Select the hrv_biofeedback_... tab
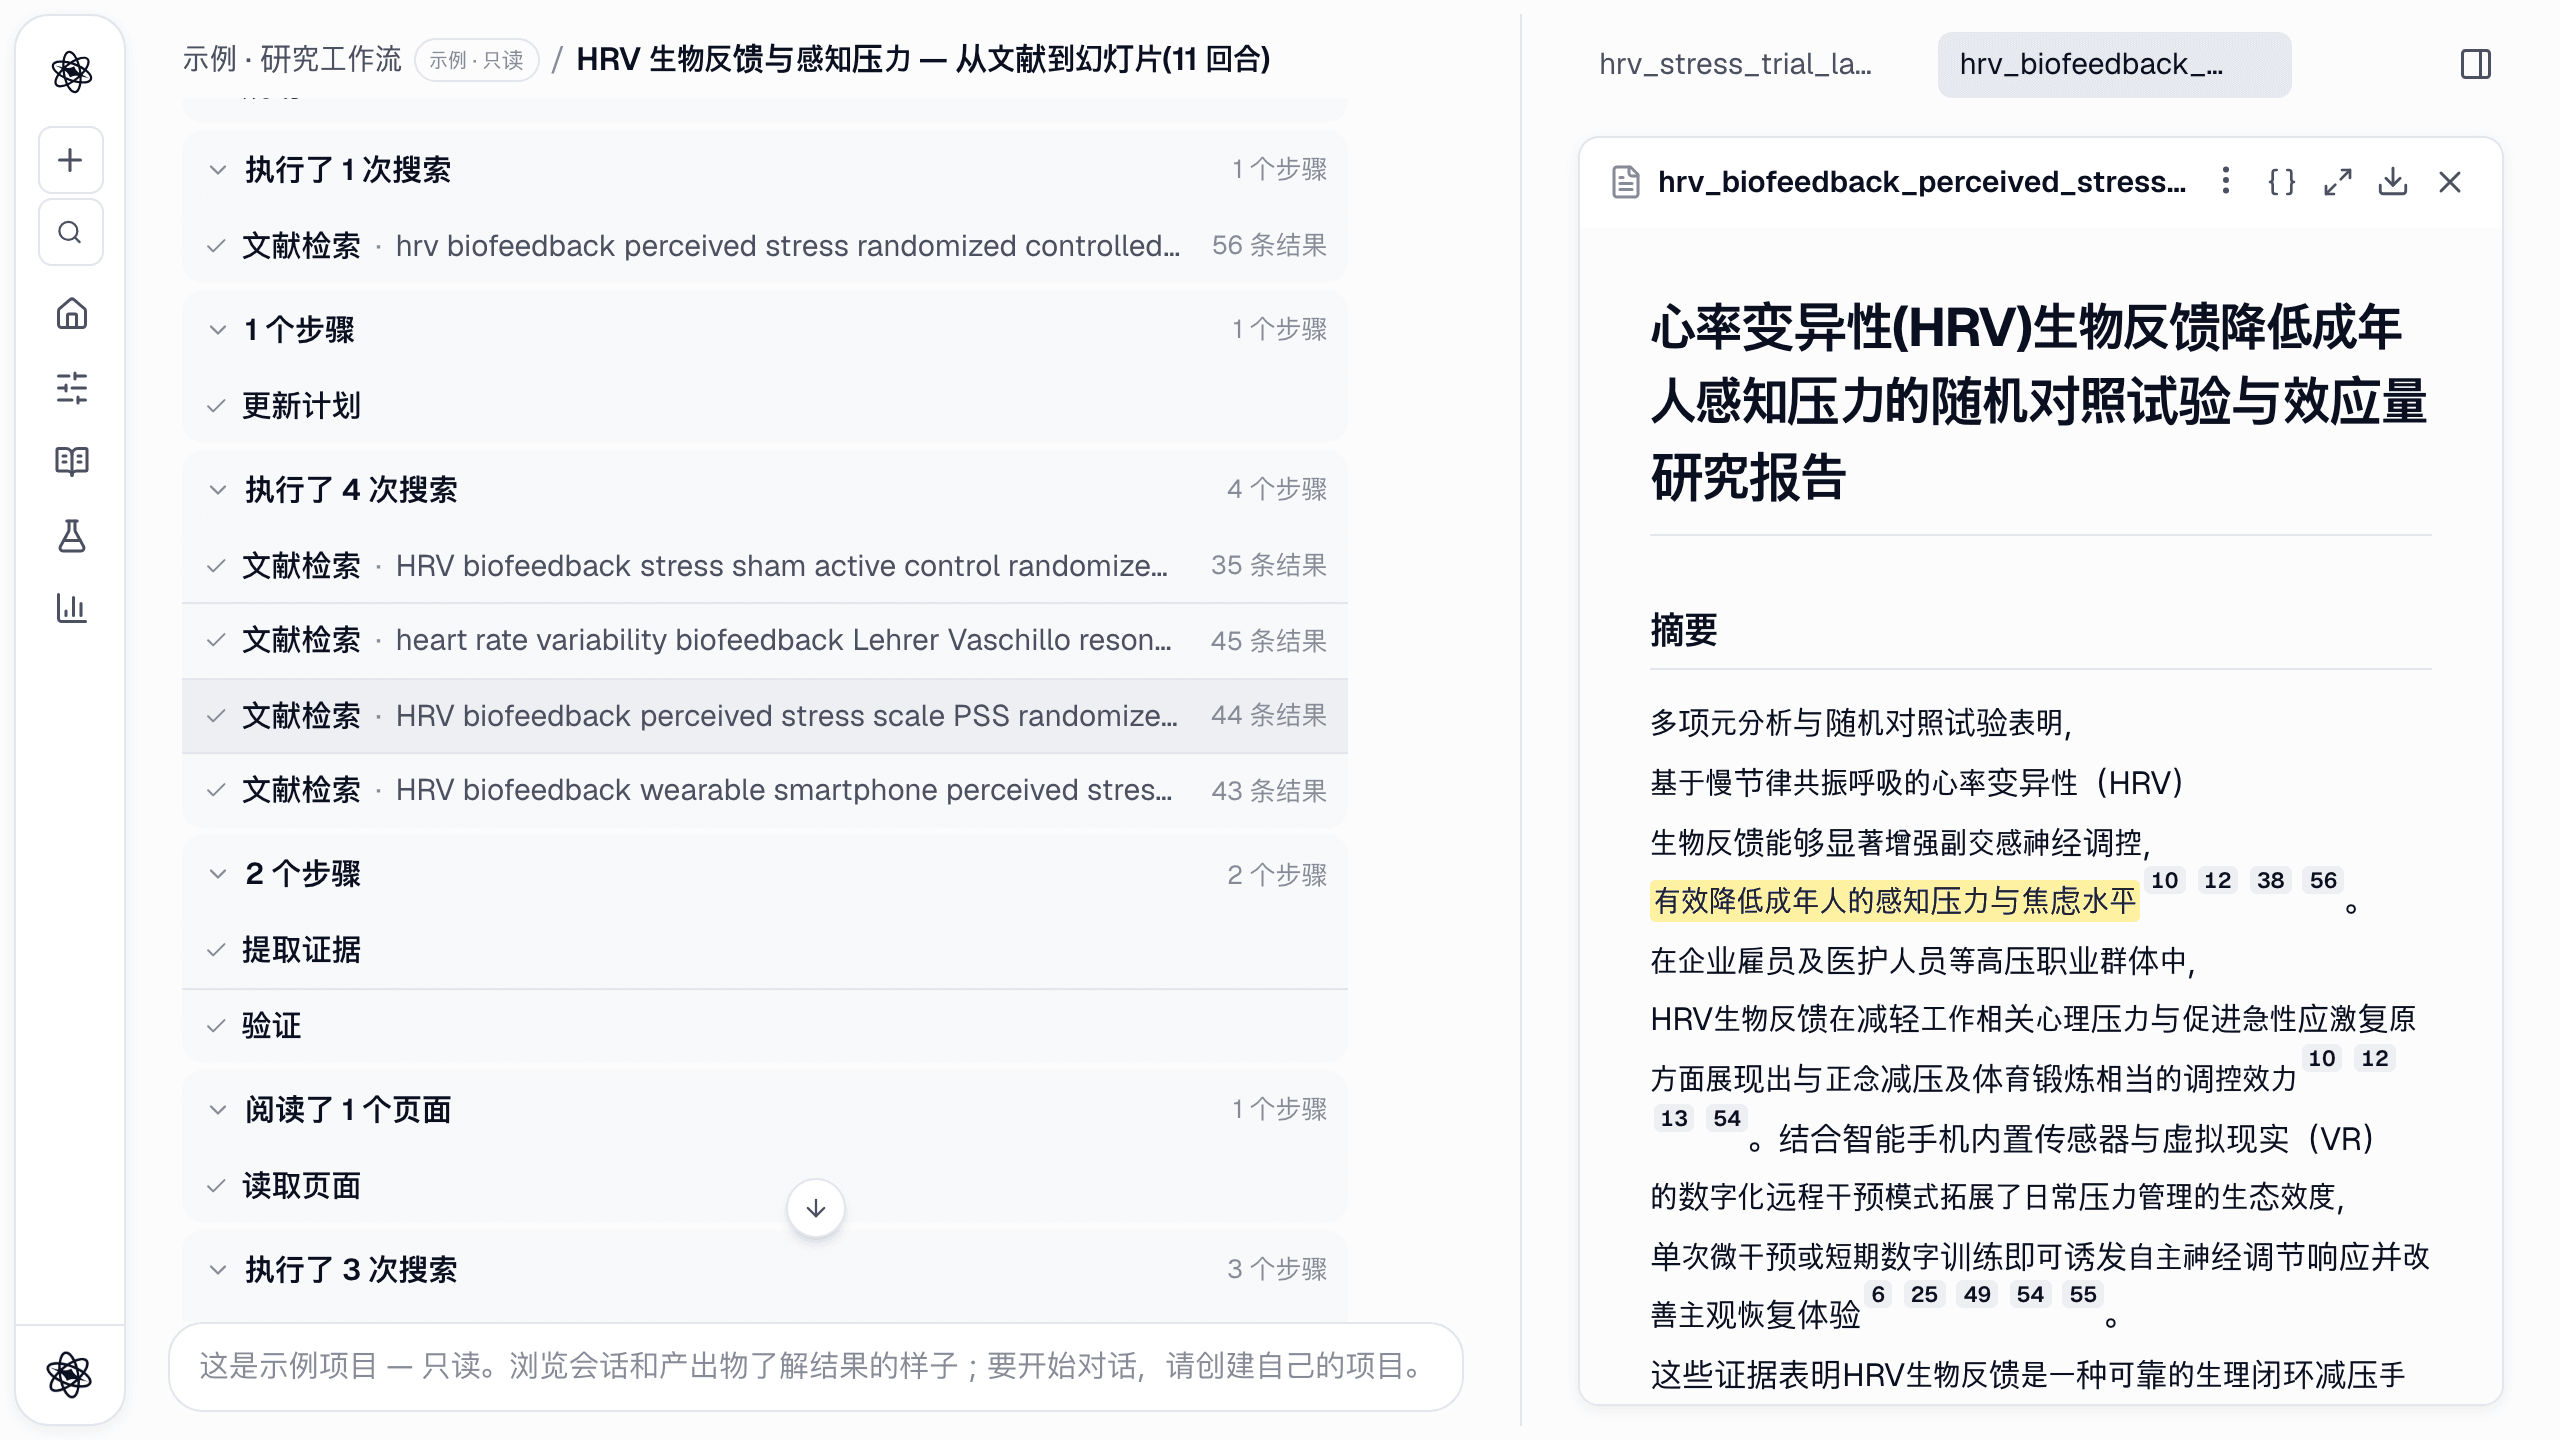This screenshot has width=2560, height=1440. click(2114, 65)
